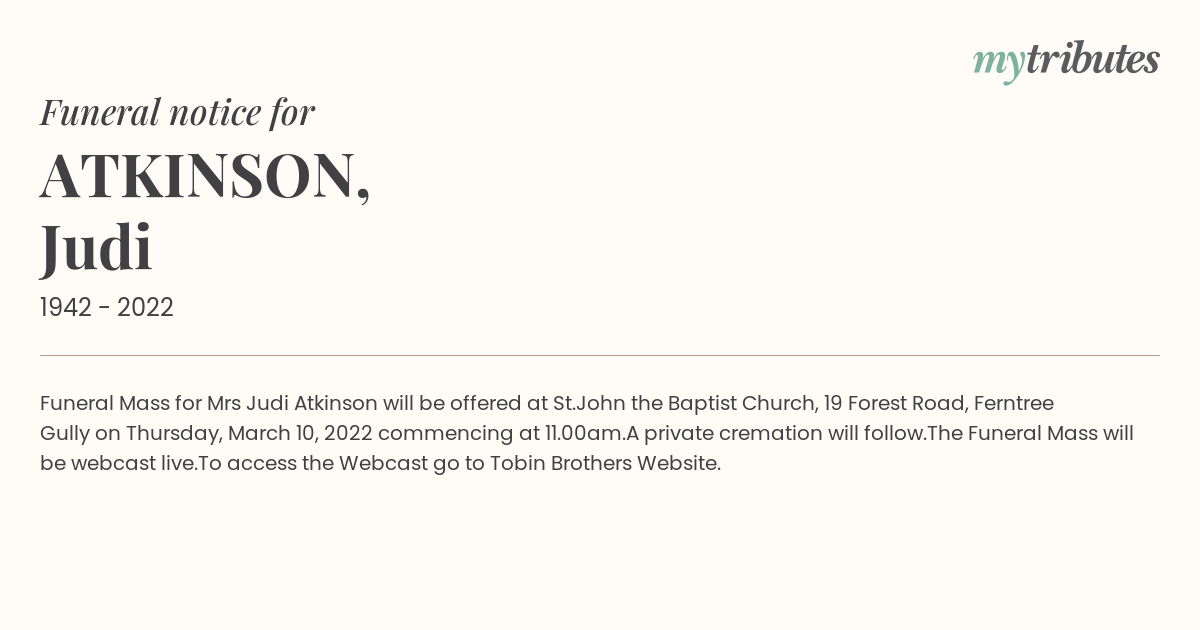Click the ATKINSON surname heading
This screenshot has height=630, width=1200.
pyautogui.click(x=205, y=177)
